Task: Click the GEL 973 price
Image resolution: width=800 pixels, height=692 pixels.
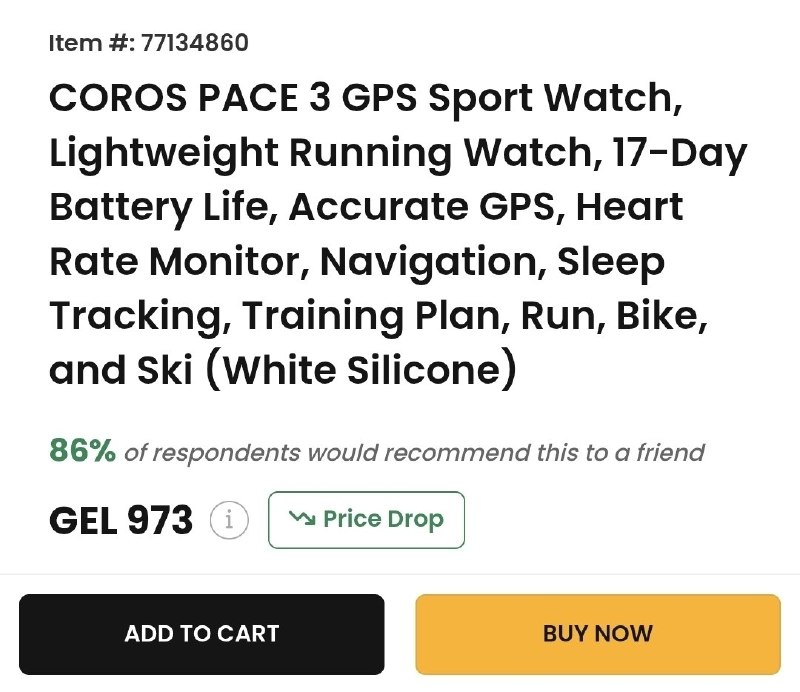Action: pyautogui.click(x=120, y=520)
